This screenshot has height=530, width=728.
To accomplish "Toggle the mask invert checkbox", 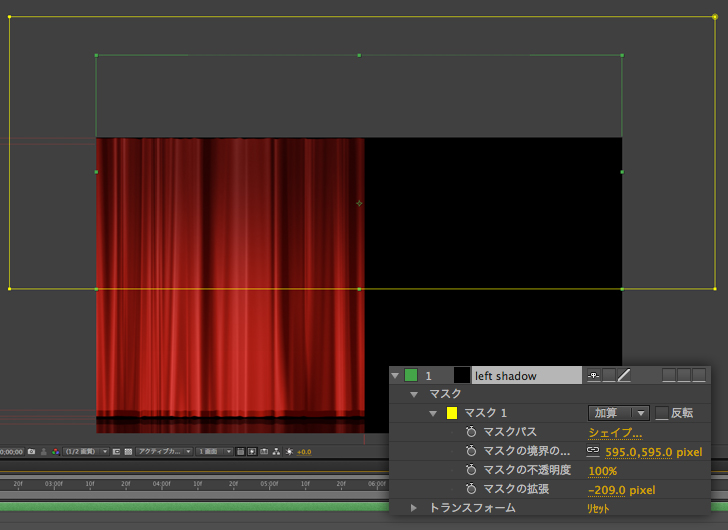I will pos(662,413).
